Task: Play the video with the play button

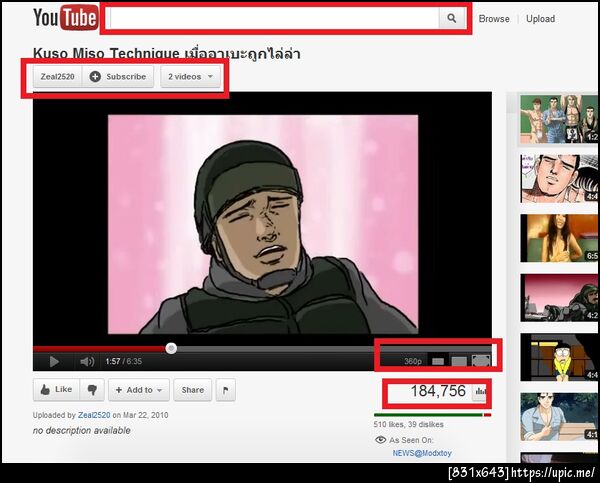Action: [54, 361]
